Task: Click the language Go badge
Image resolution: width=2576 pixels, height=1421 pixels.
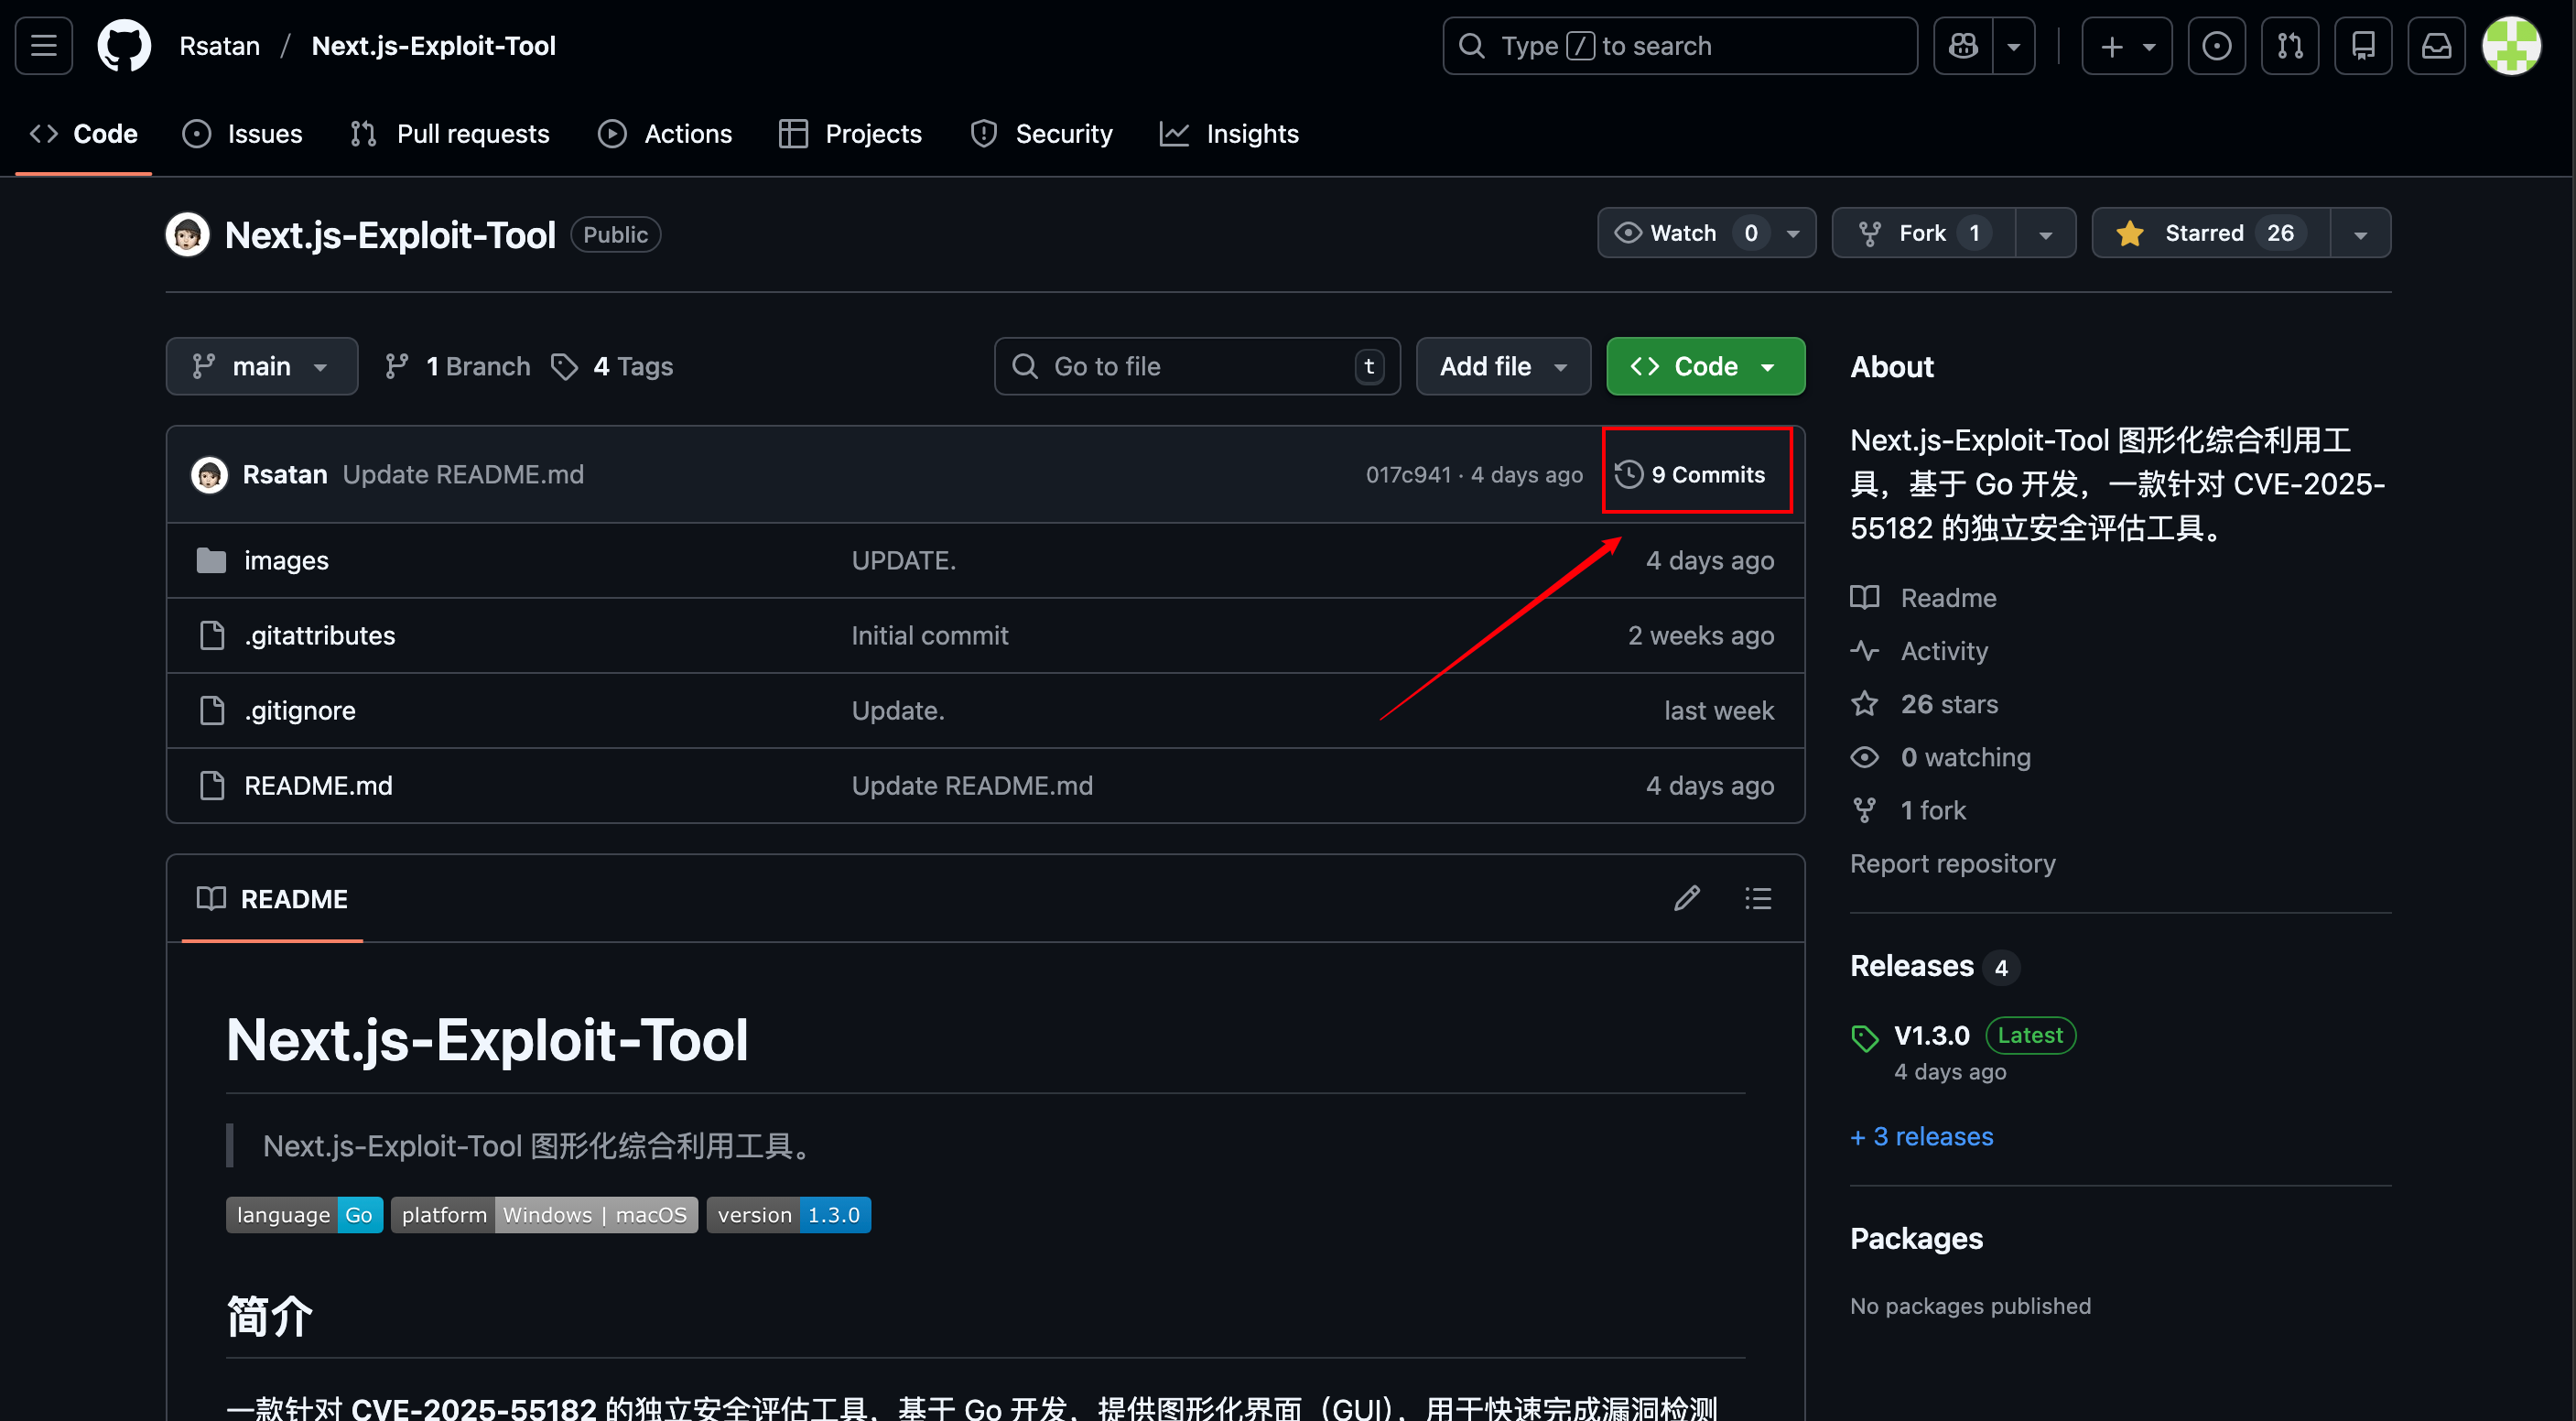Action: click(x=304, y=1214)
